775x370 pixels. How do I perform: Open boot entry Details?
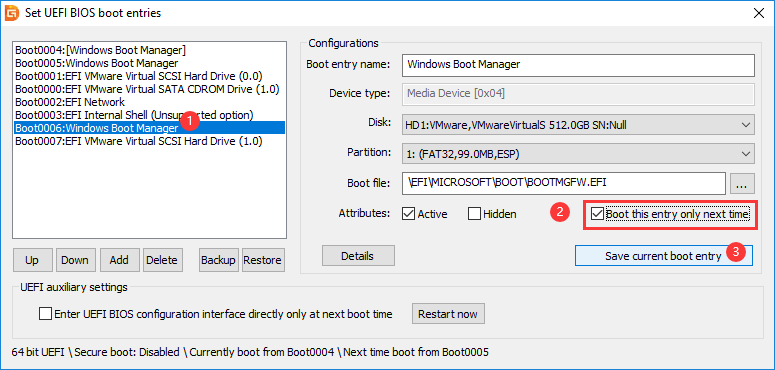coord(358,256)
